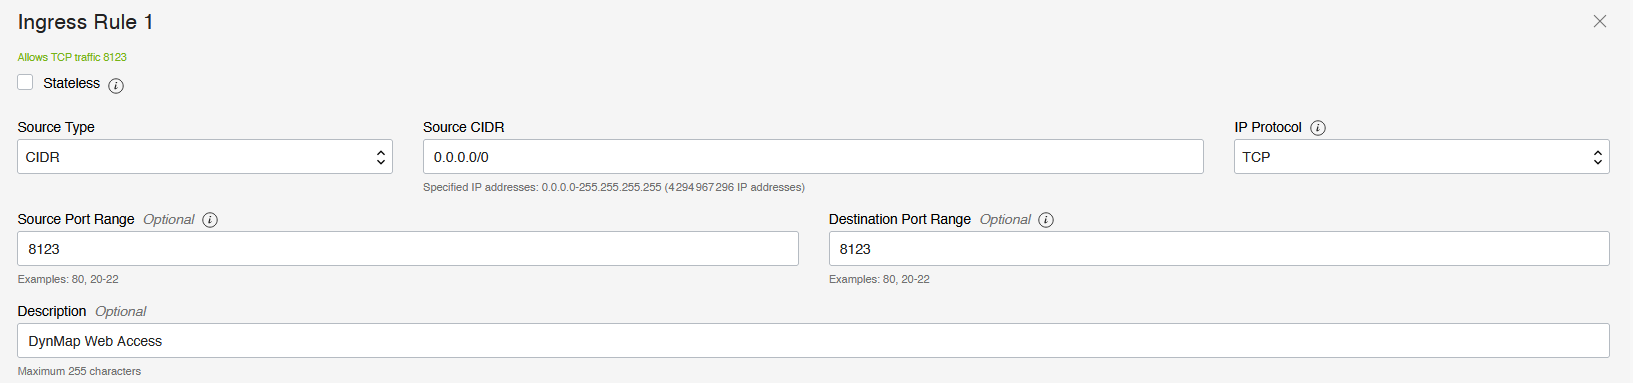The image size is (1633, 383).
Task: Click the Source Port Range label text
Action: pos(76,219)
